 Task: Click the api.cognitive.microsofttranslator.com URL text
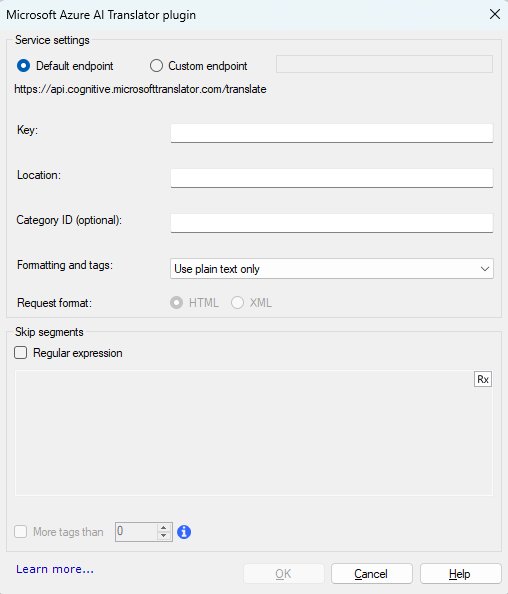140,89
